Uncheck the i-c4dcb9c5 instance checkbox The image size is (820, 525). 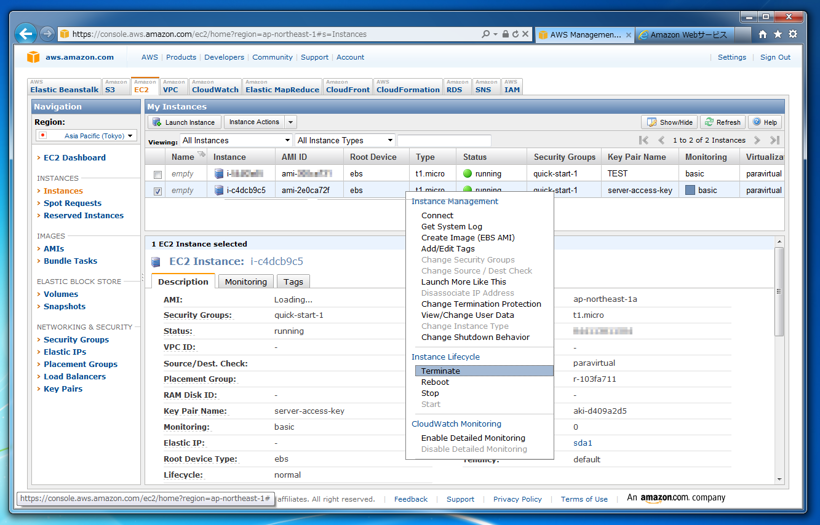157,190
